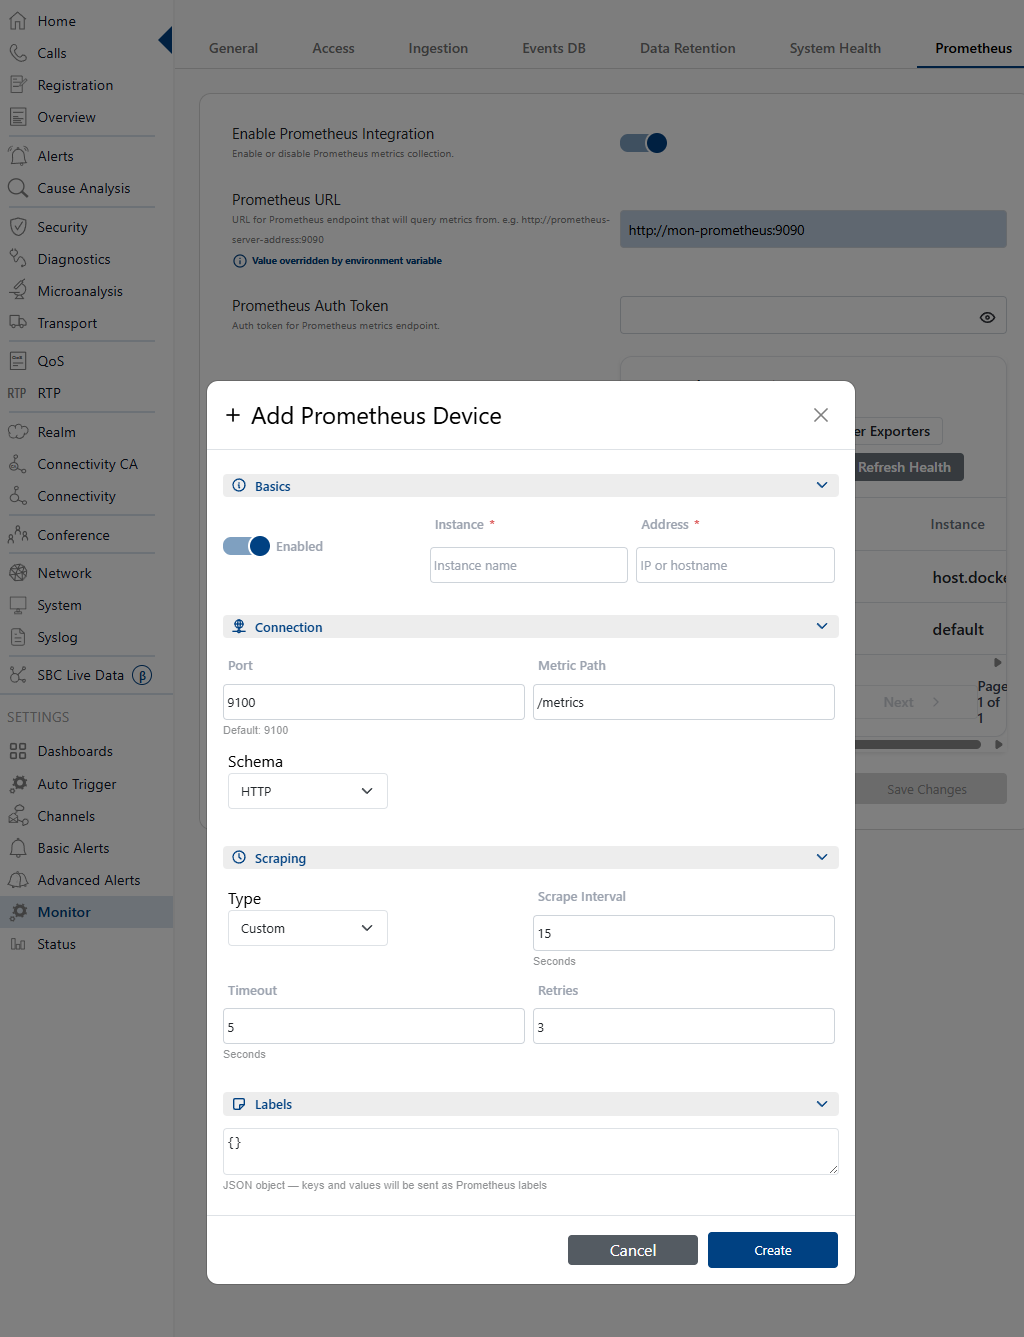1024x1337 pixels.
Task: Open the scraping Type Custom dropdown
Action: [x=308, y=928]
